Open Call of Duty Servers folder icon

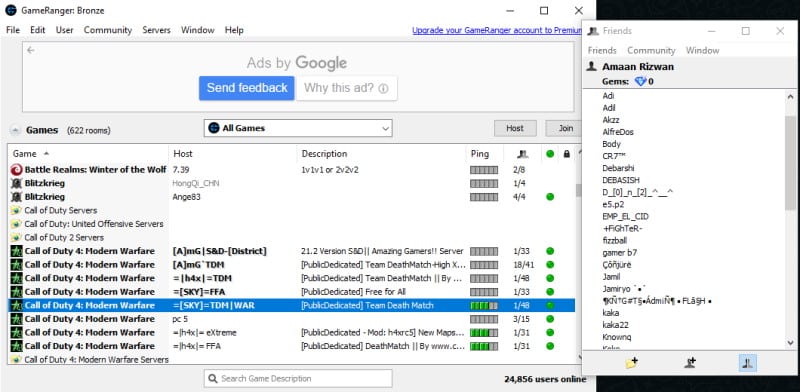click(16, 210)
